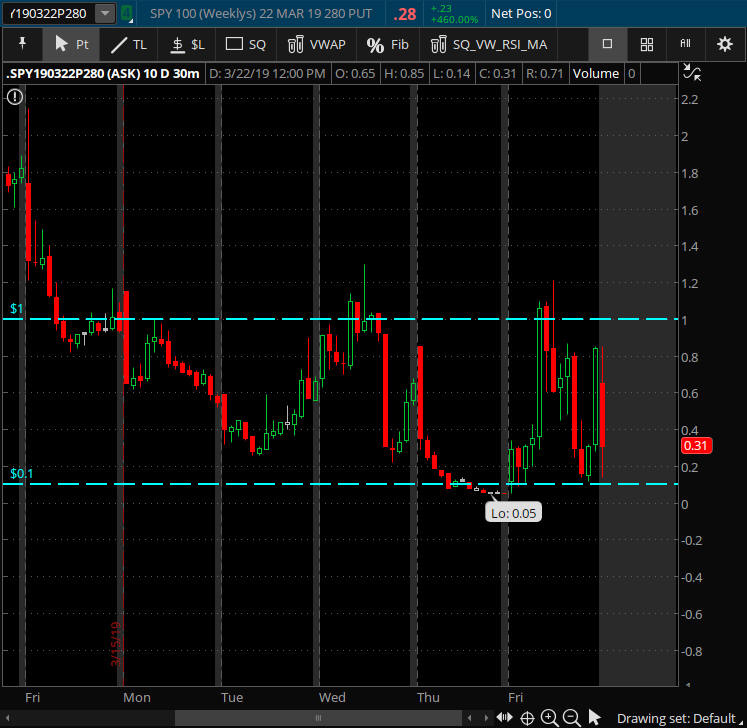Select the Fib retracement tool
The width and height of the screenshot is (747, 728).
click(x=388, y=44)
